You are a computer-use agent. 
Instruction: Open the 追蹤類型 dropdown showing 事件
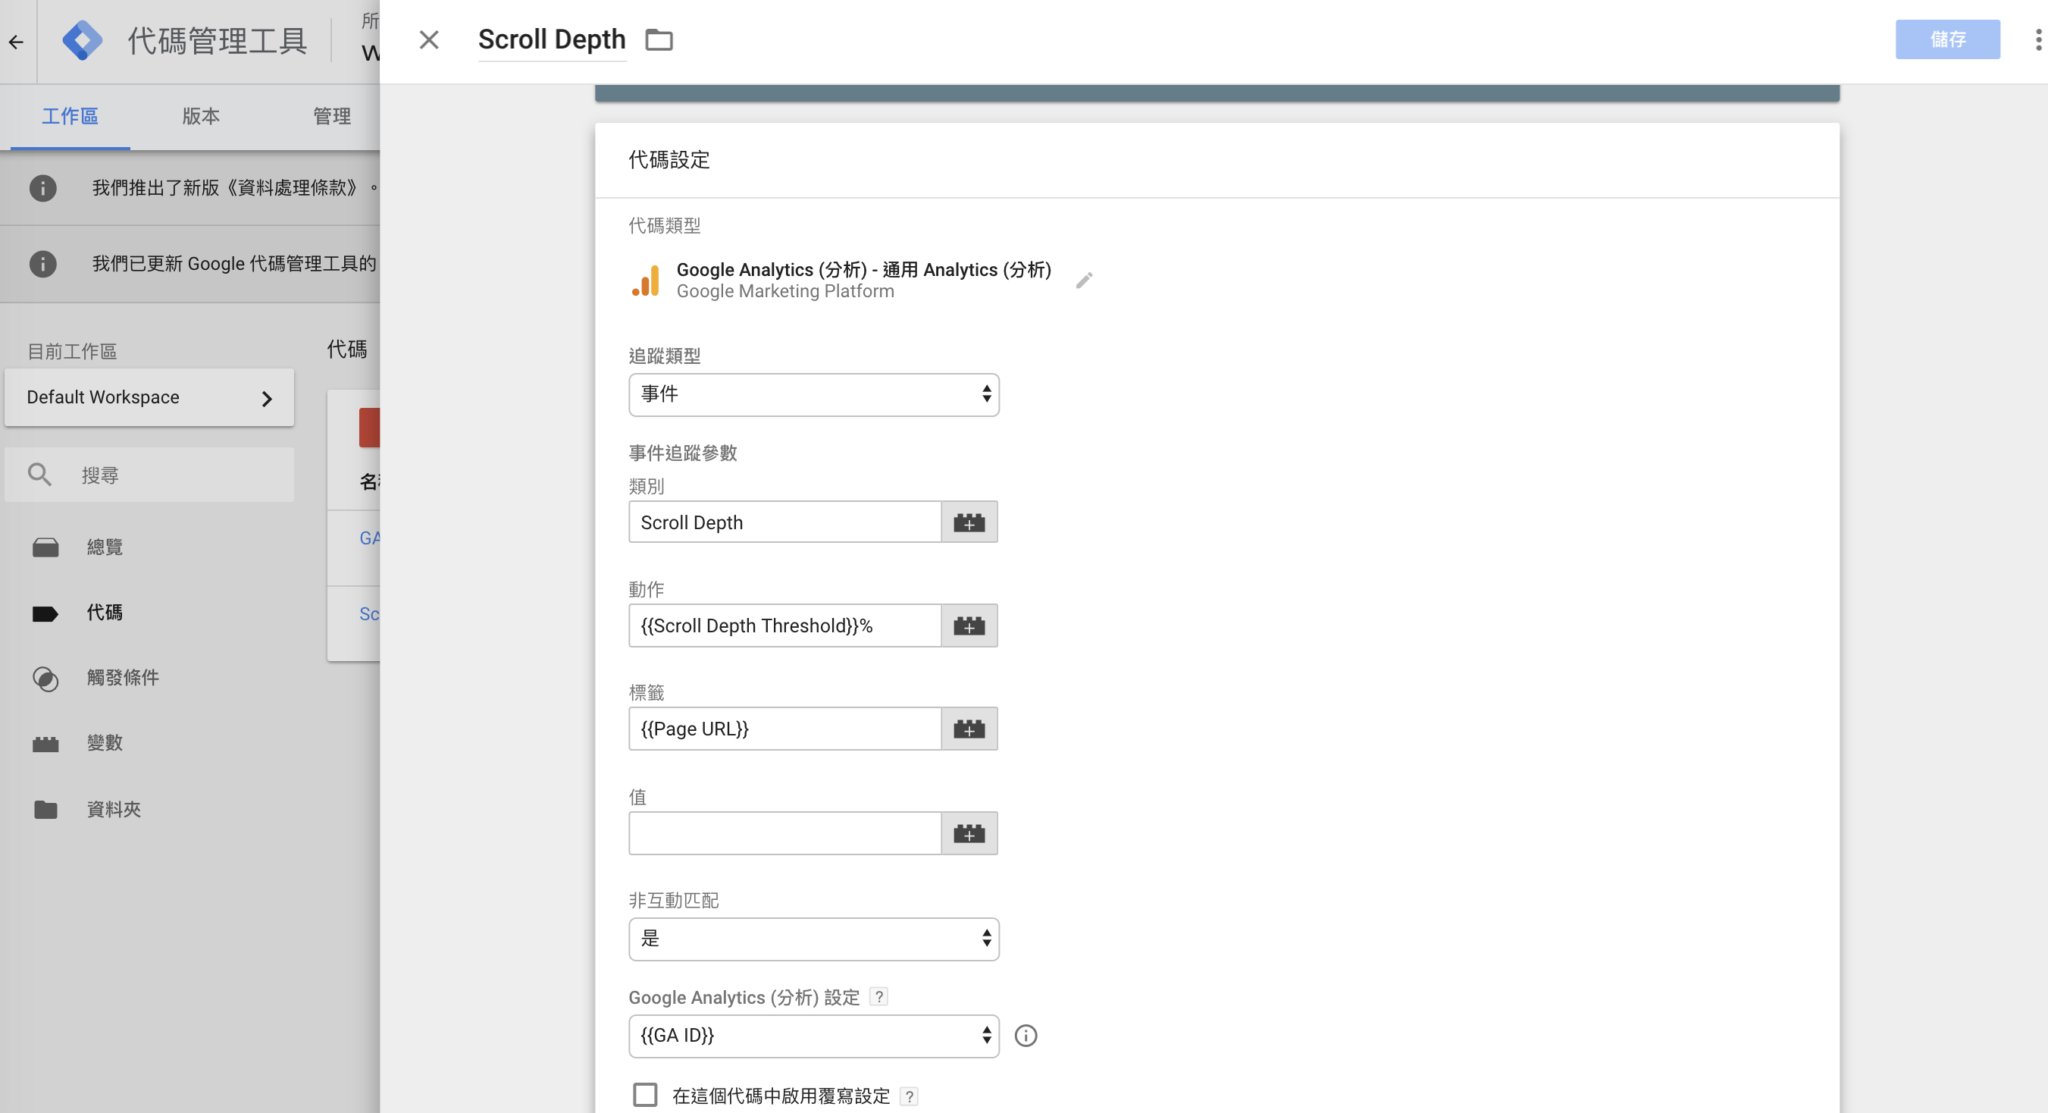(x=813, y=394)
